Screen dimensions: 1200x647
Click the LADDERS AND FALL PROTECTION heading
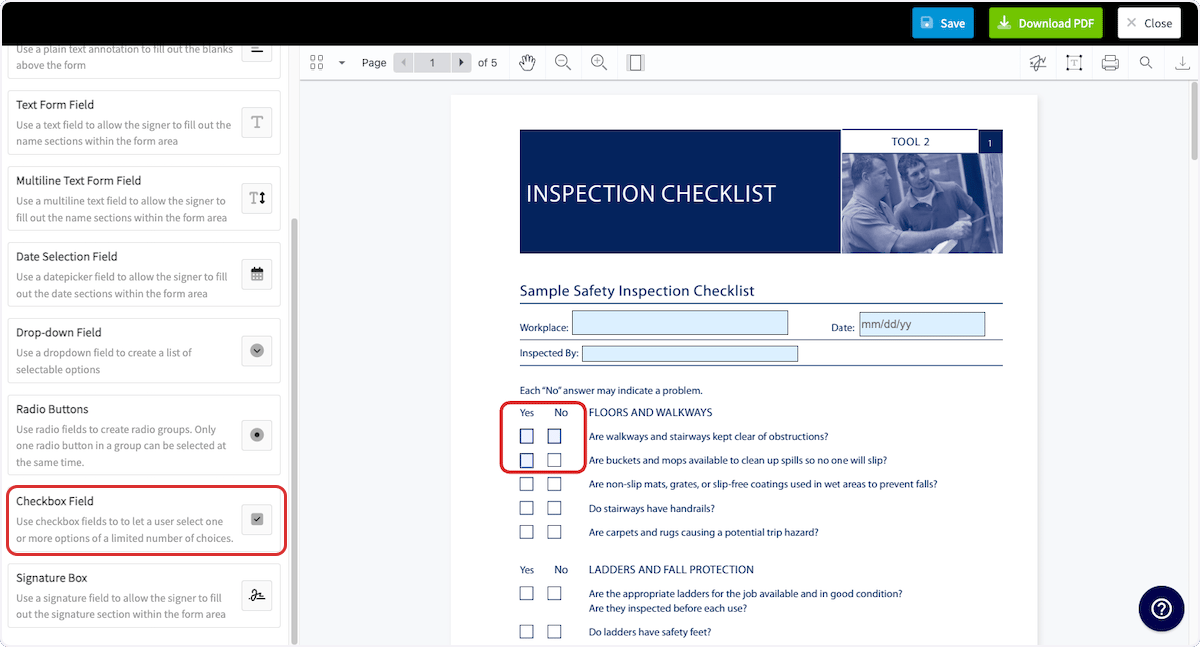(x=671, y=569)
